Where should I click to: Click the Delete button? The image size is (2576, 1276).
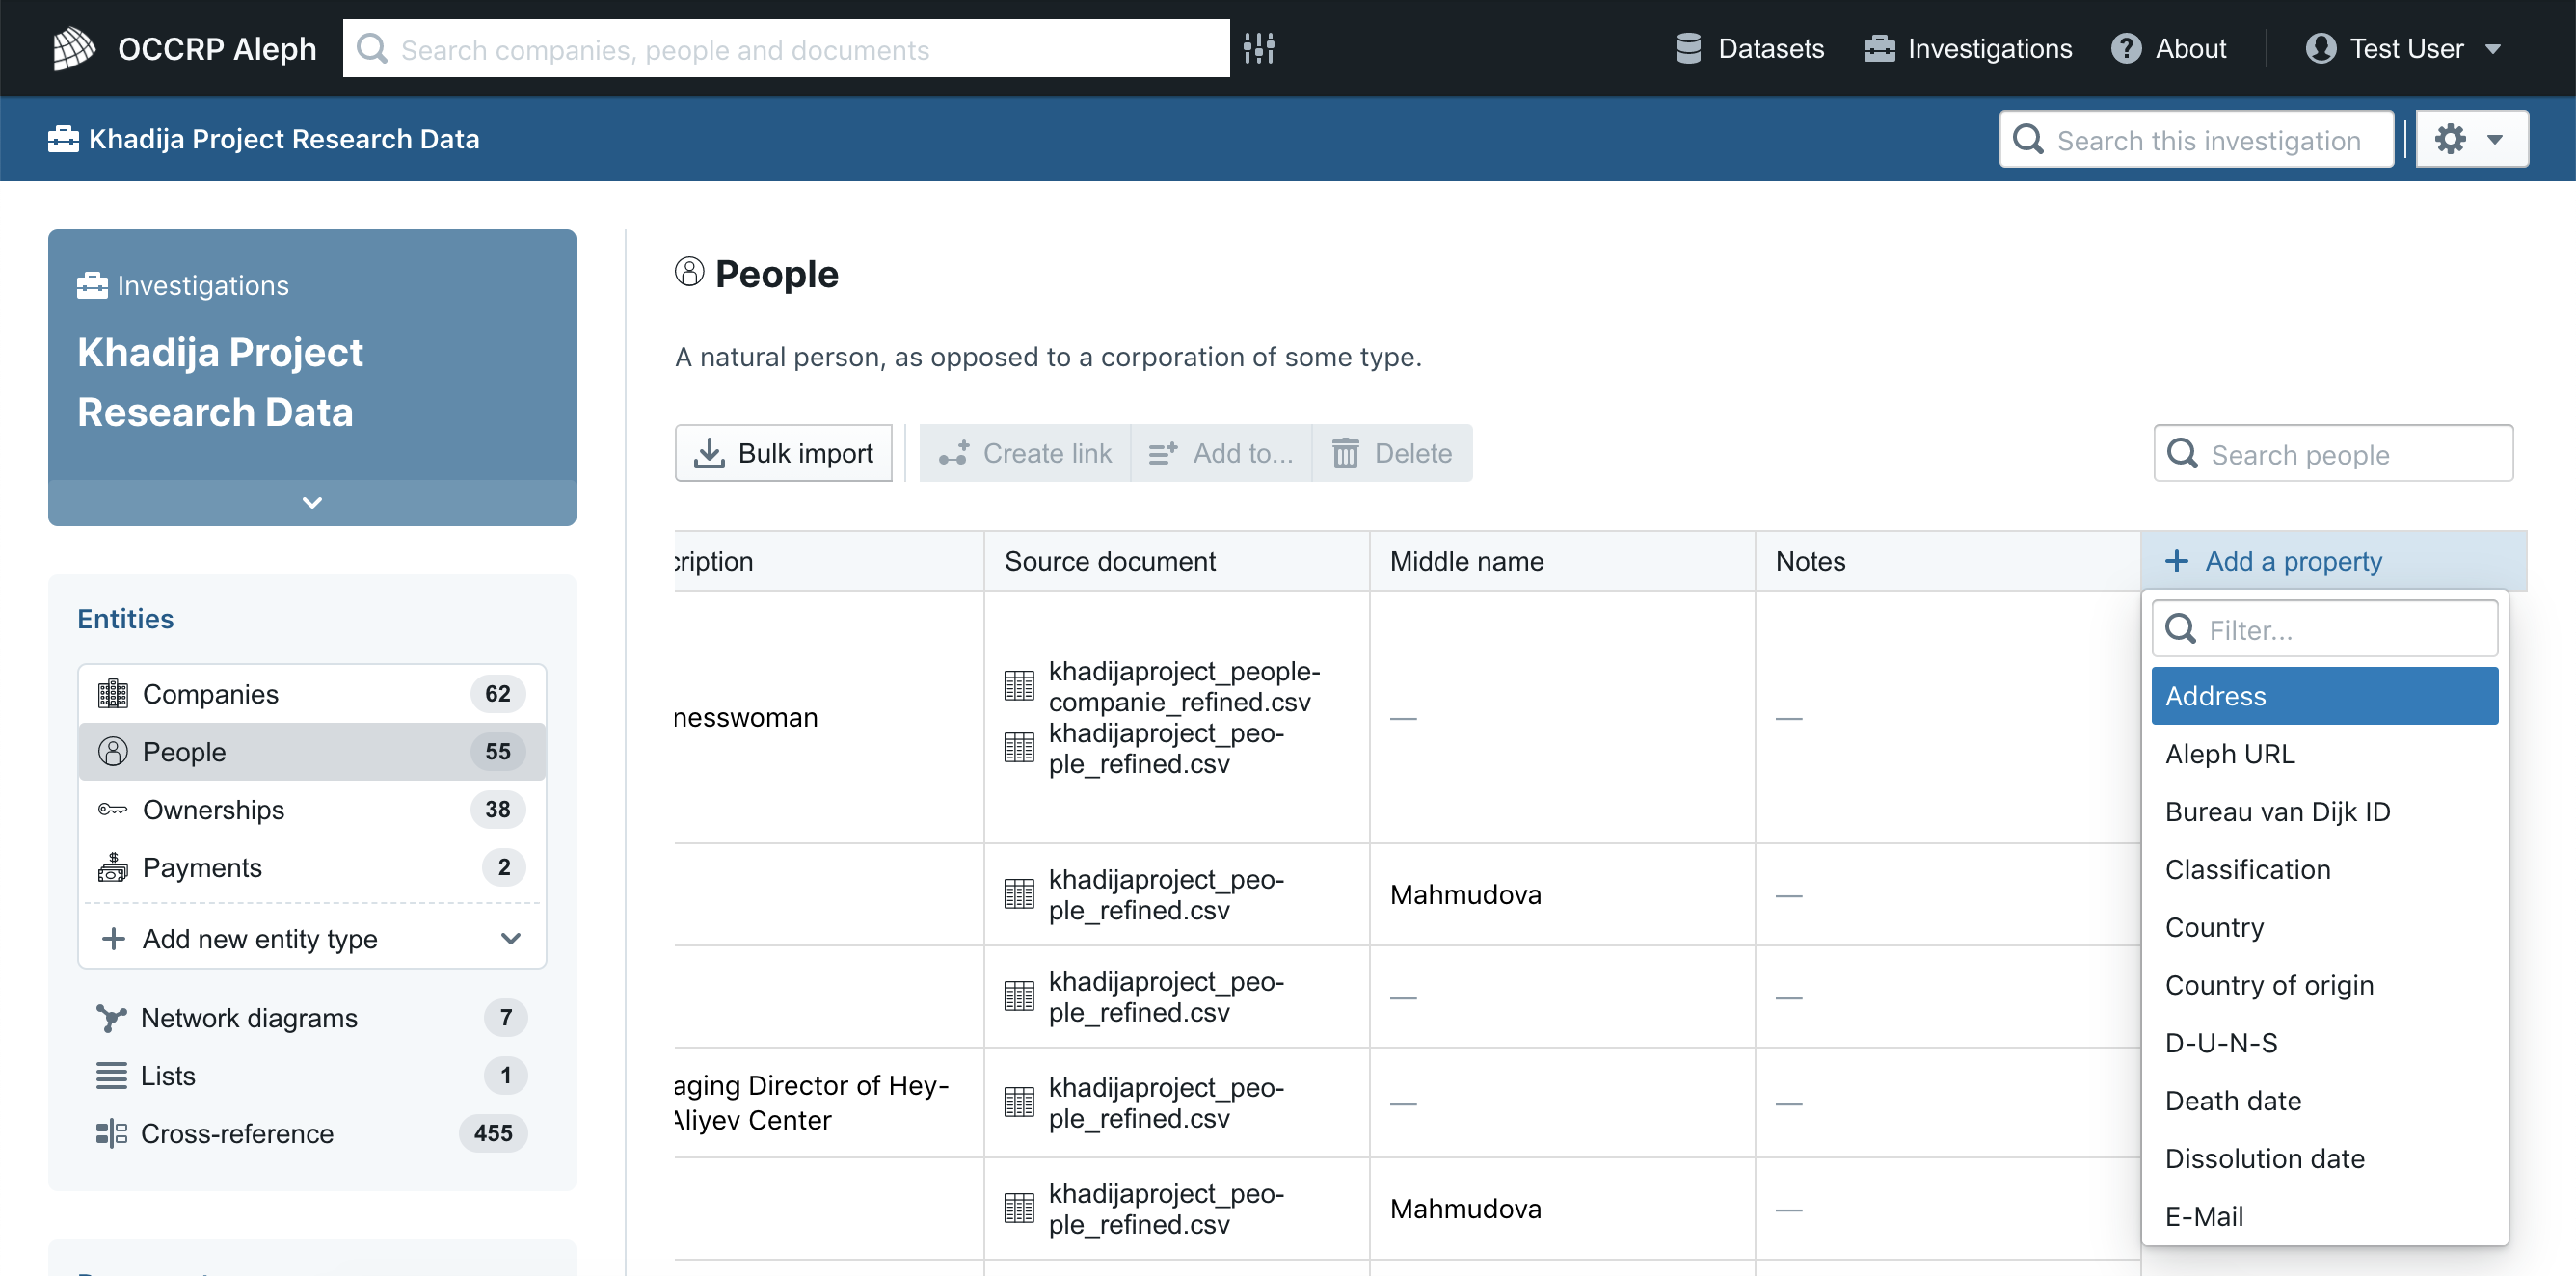click(x=1392, y=453)
